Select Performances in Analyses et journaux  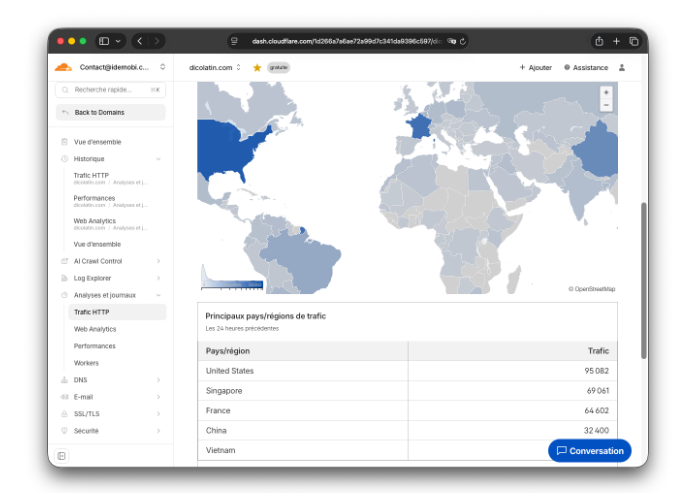coord(95,346)
